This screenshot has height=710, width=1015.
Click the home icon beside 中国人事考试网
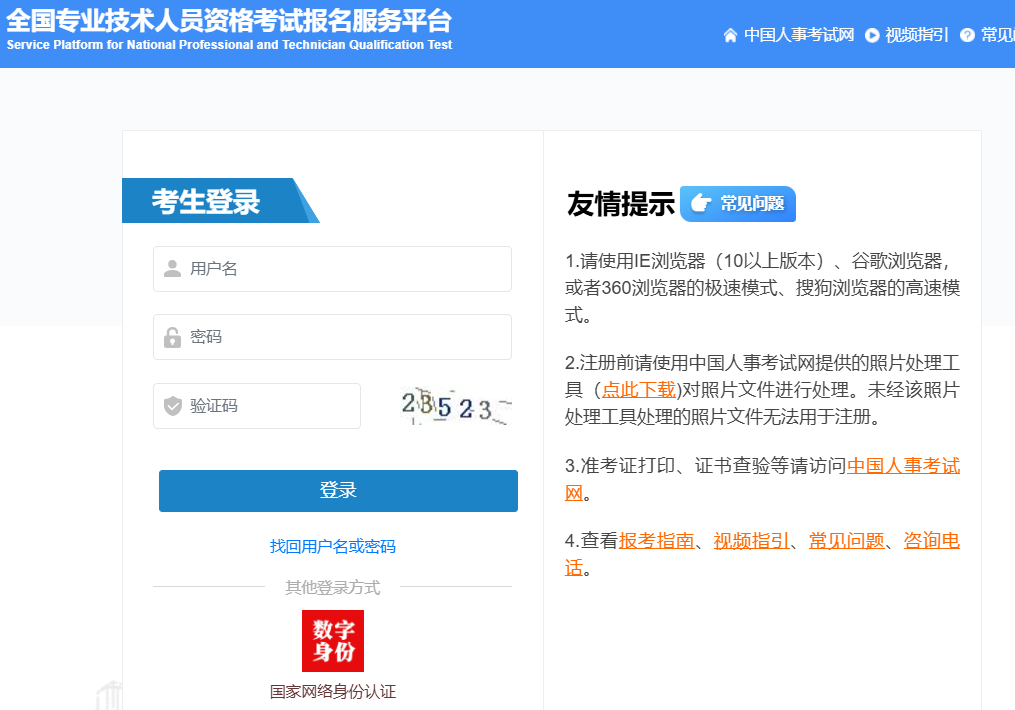click(x=730, y=35)
